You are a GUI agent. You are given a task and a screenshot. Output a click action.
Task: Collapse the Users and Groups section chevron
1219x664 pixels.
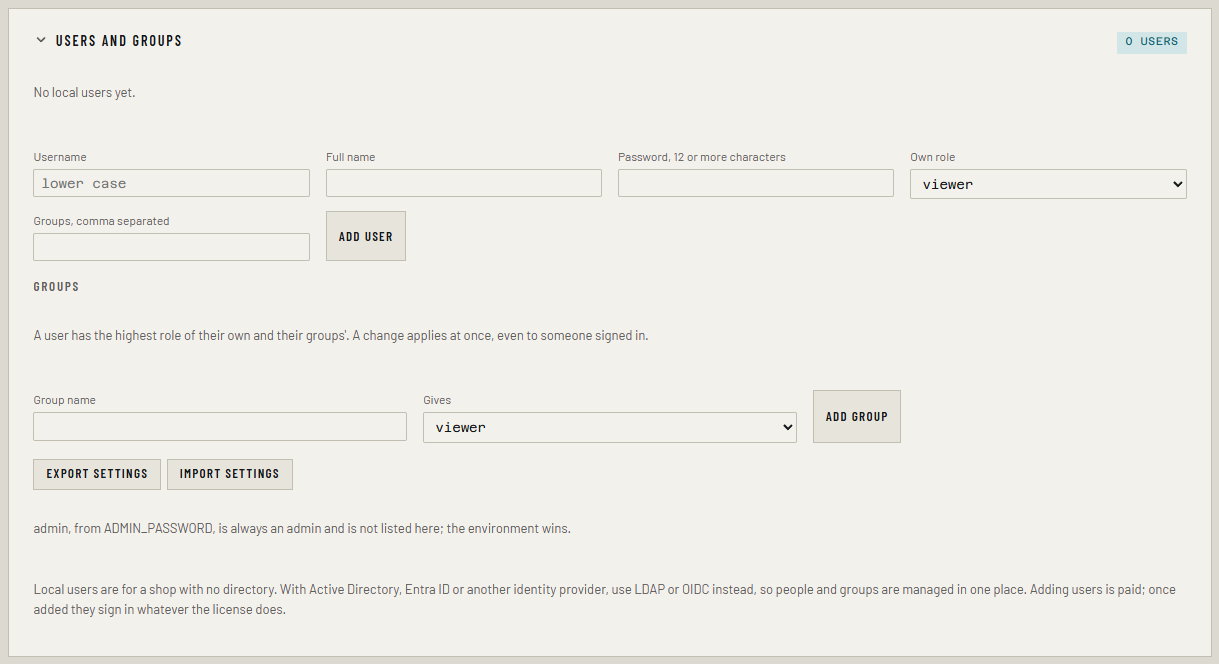(x=41, y=41)
